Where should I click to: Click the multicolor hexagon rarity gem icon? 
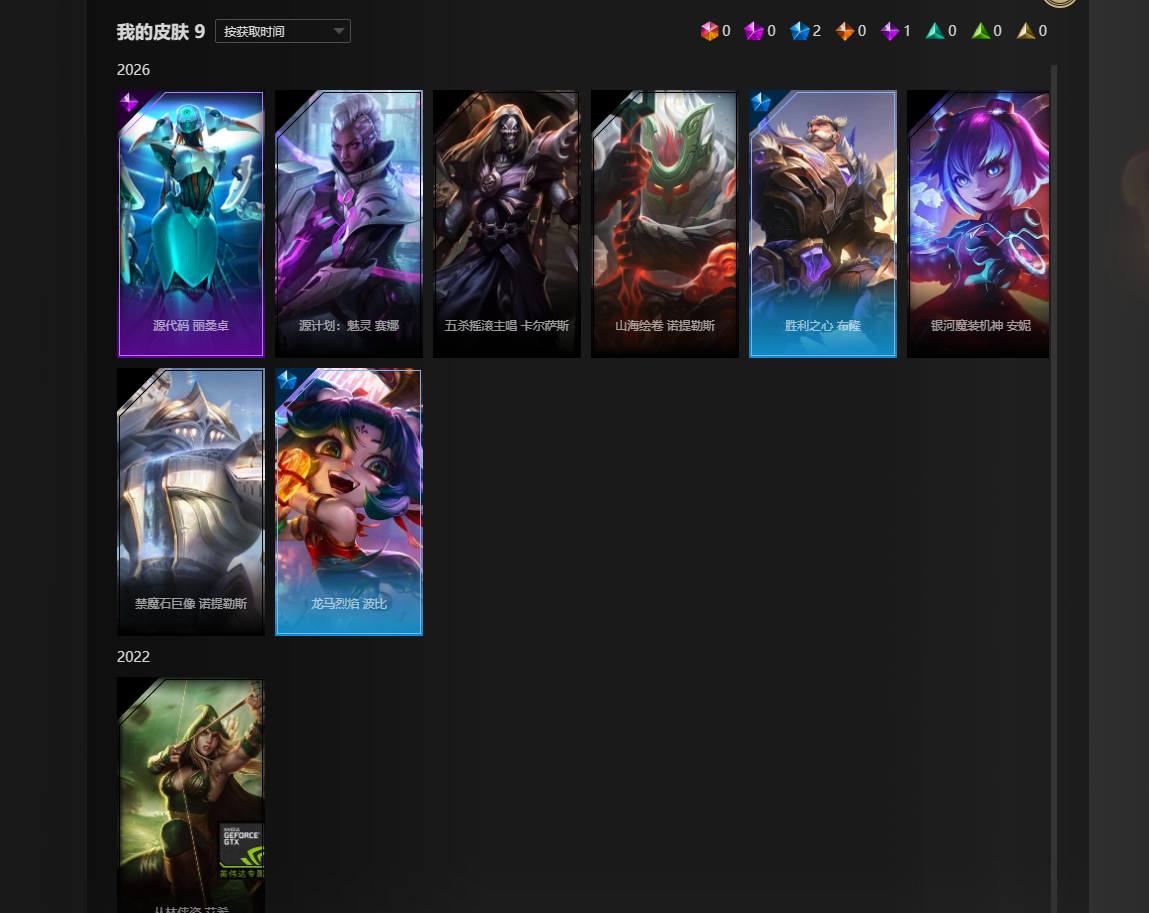pos(709,31)
